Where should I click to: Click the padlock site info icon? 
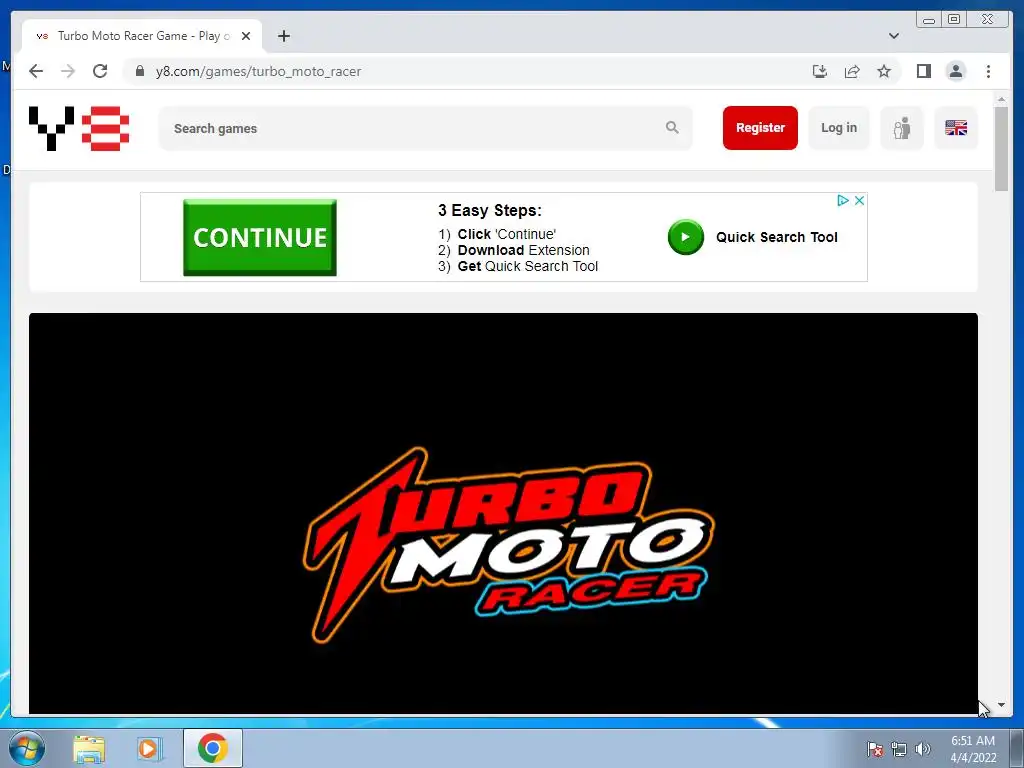(140, 71)
